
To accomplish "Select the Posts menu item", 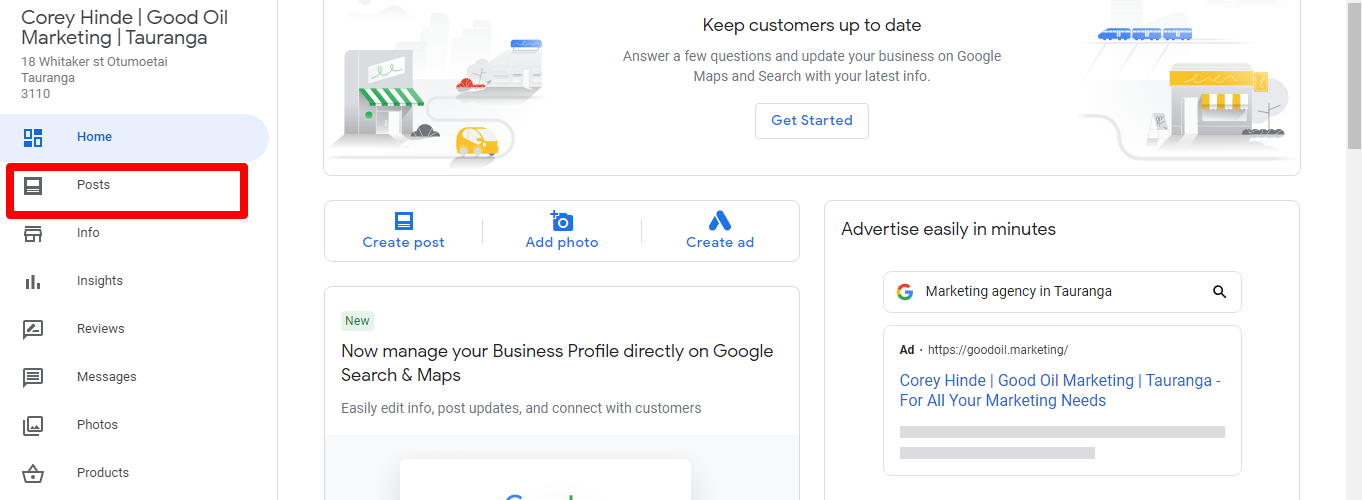I will click(94, 185).
